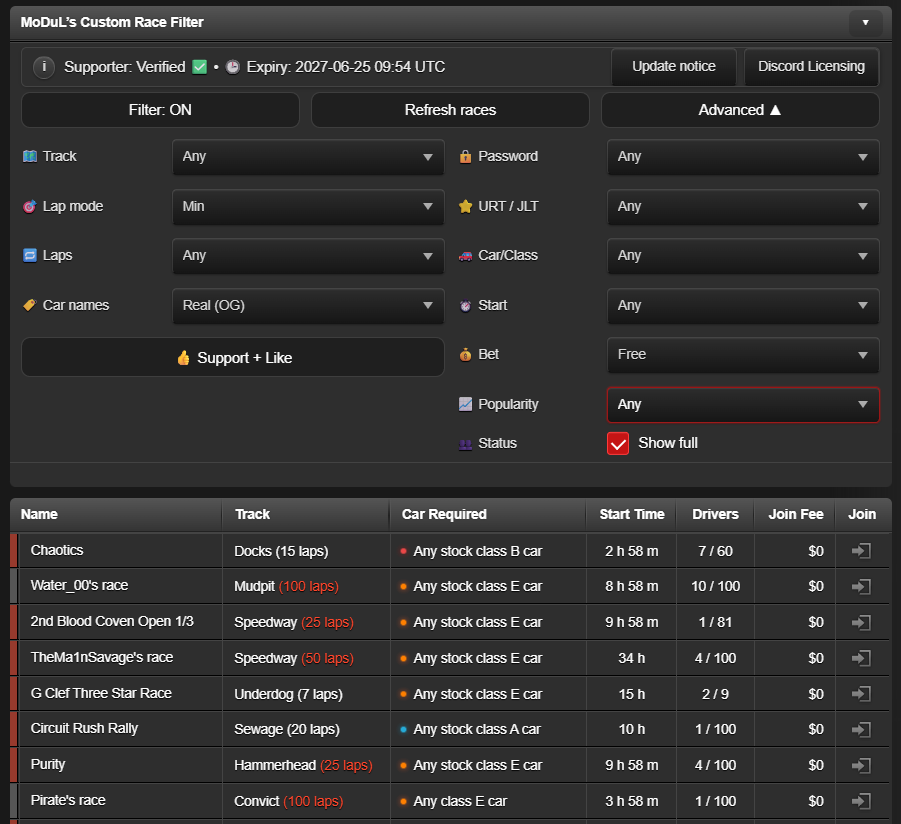Click the orange class E dot in Purity row

[x=403, y=765]
